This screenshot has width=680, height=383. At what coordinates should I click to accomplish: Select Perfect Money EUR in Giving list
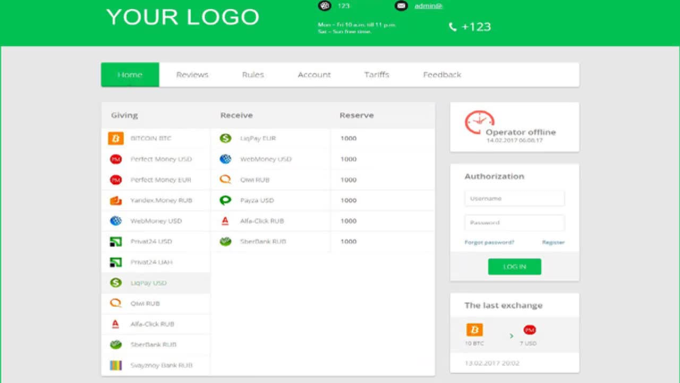160,180
